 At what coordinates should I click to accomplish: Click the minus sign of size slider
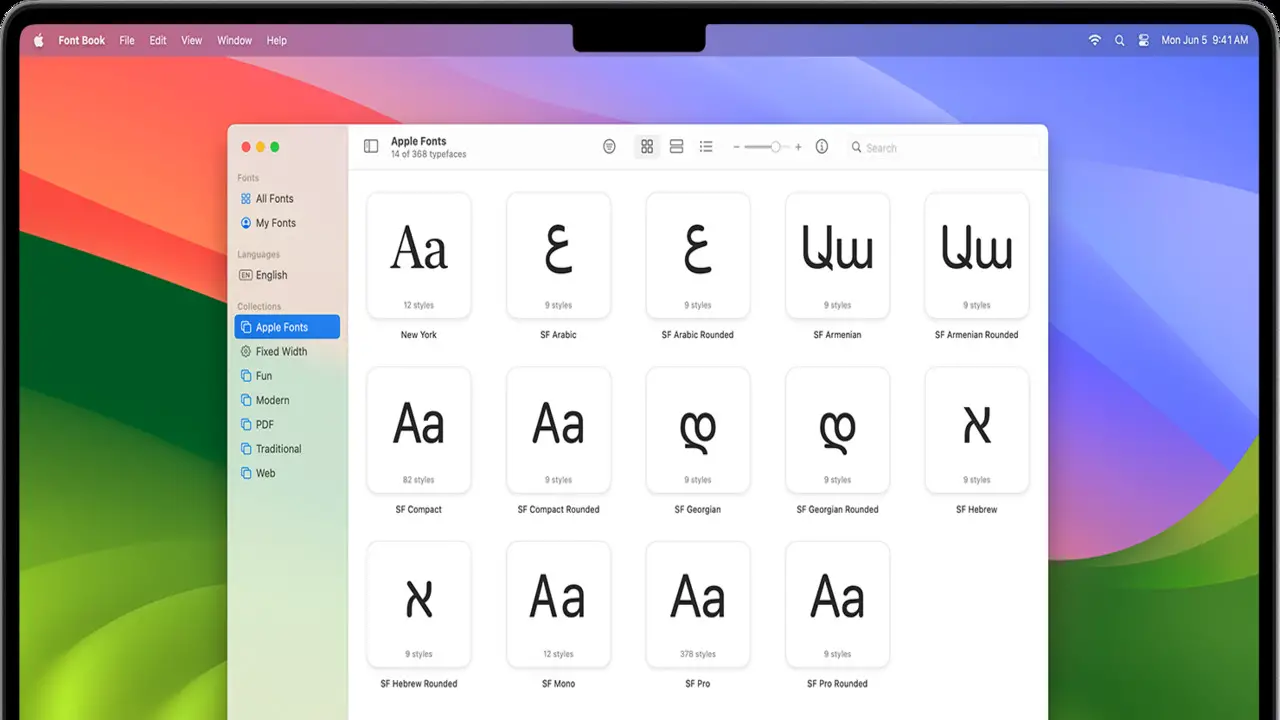pyautogui.click(x=737, y=147)
